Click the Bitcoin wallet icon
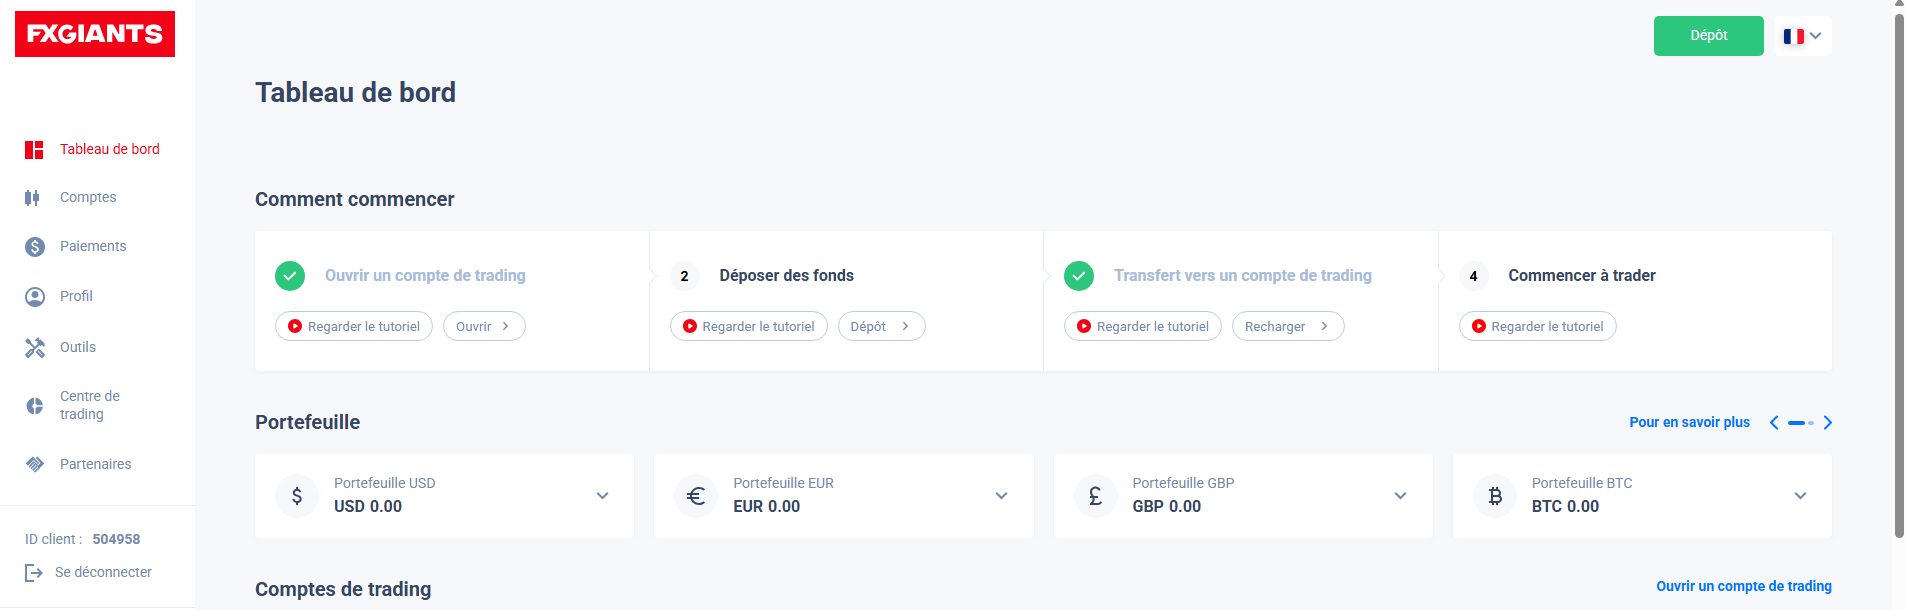 tap(1495, 496)
